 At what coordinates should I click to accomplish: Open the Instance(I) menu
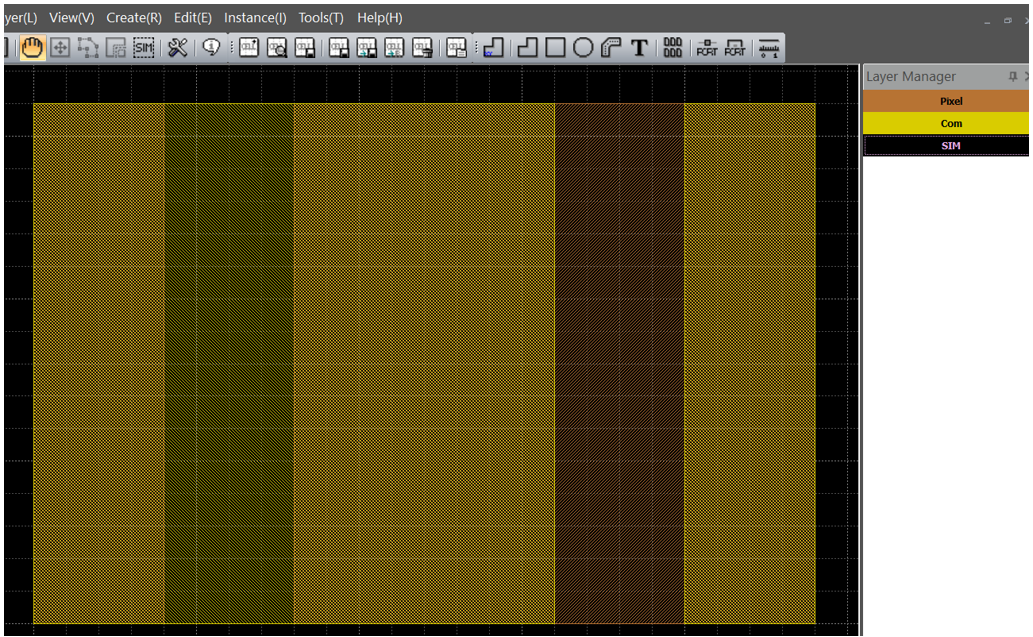[x=255, y=18]
